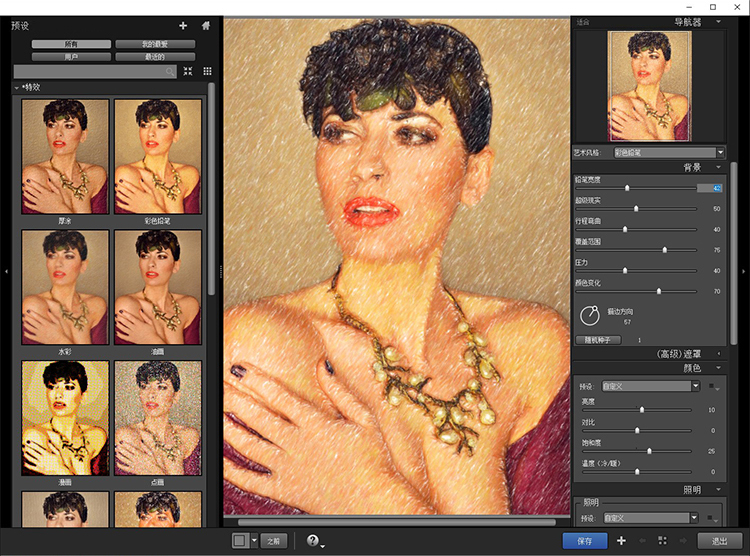
Task: Open the help icon dropdown arrow
Action: point(322,546)
